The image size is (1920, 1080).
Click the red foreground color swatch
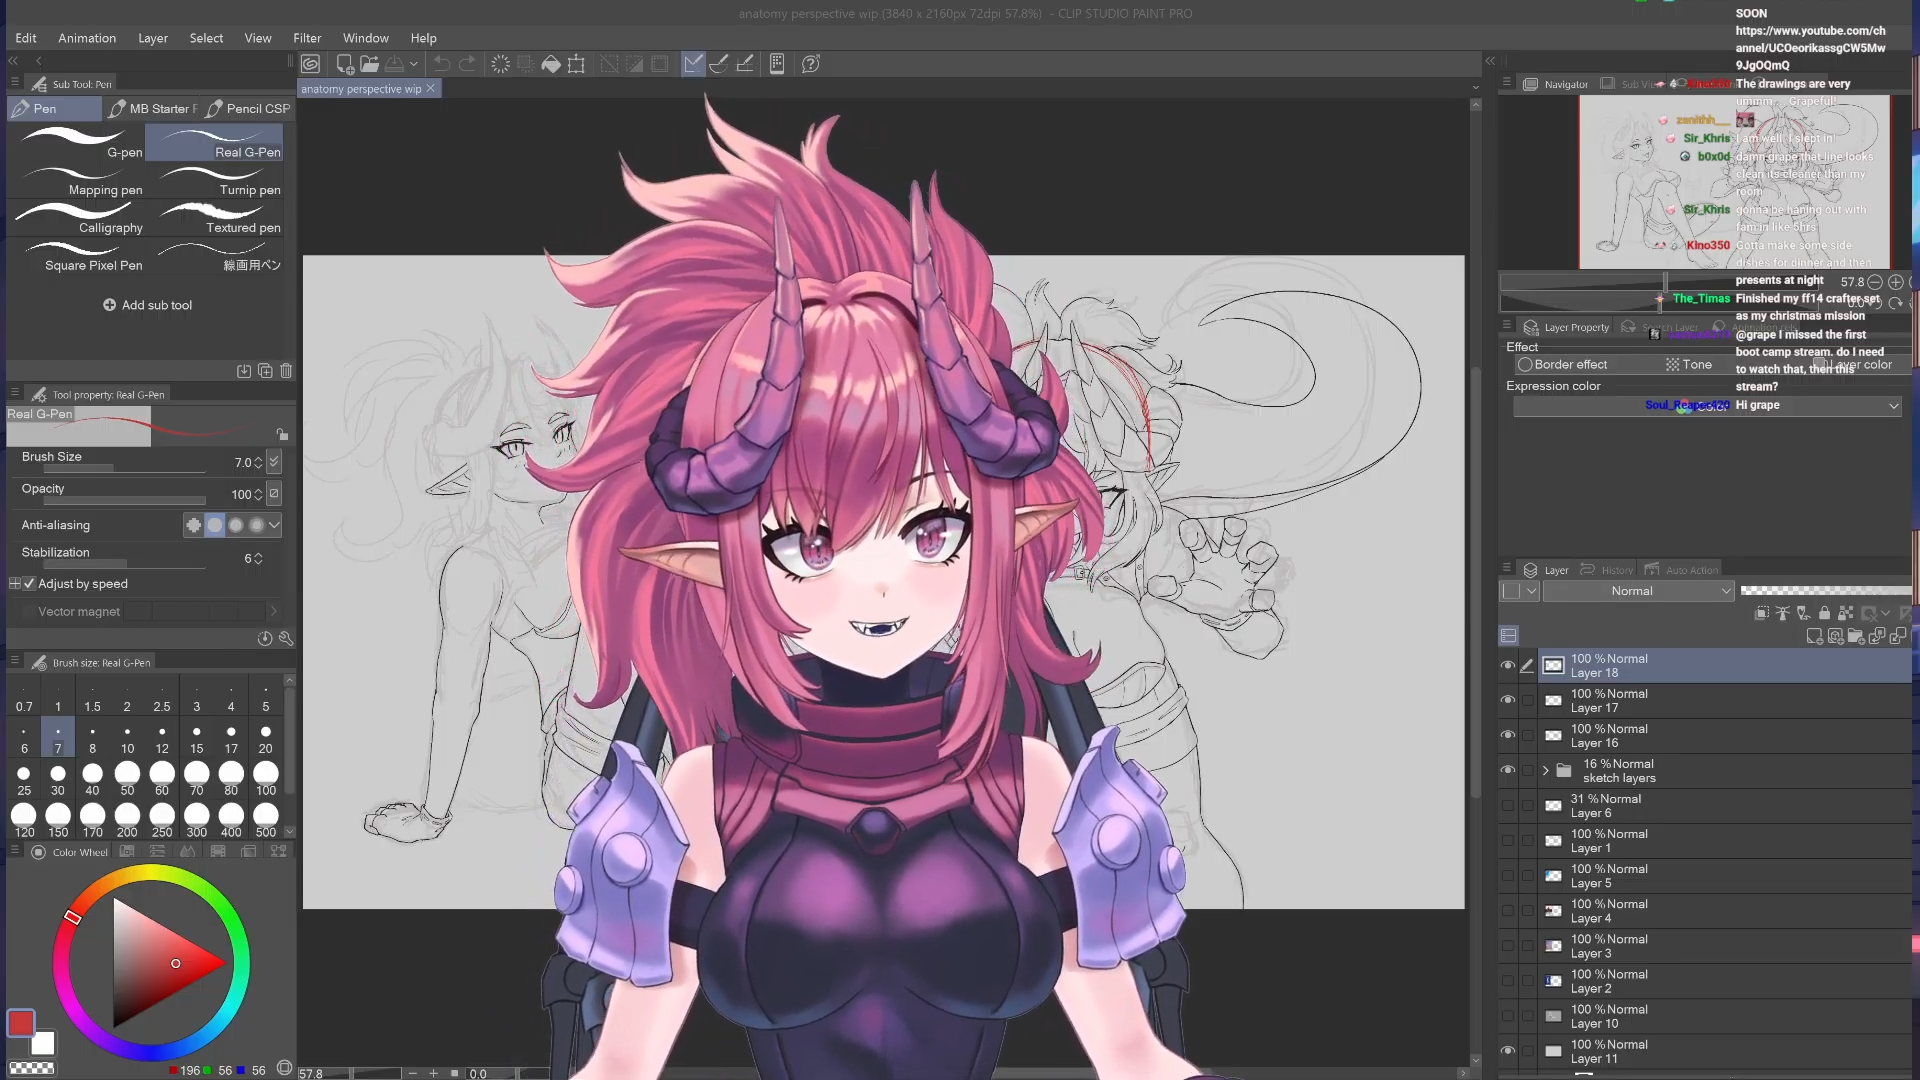point(21,1023)
